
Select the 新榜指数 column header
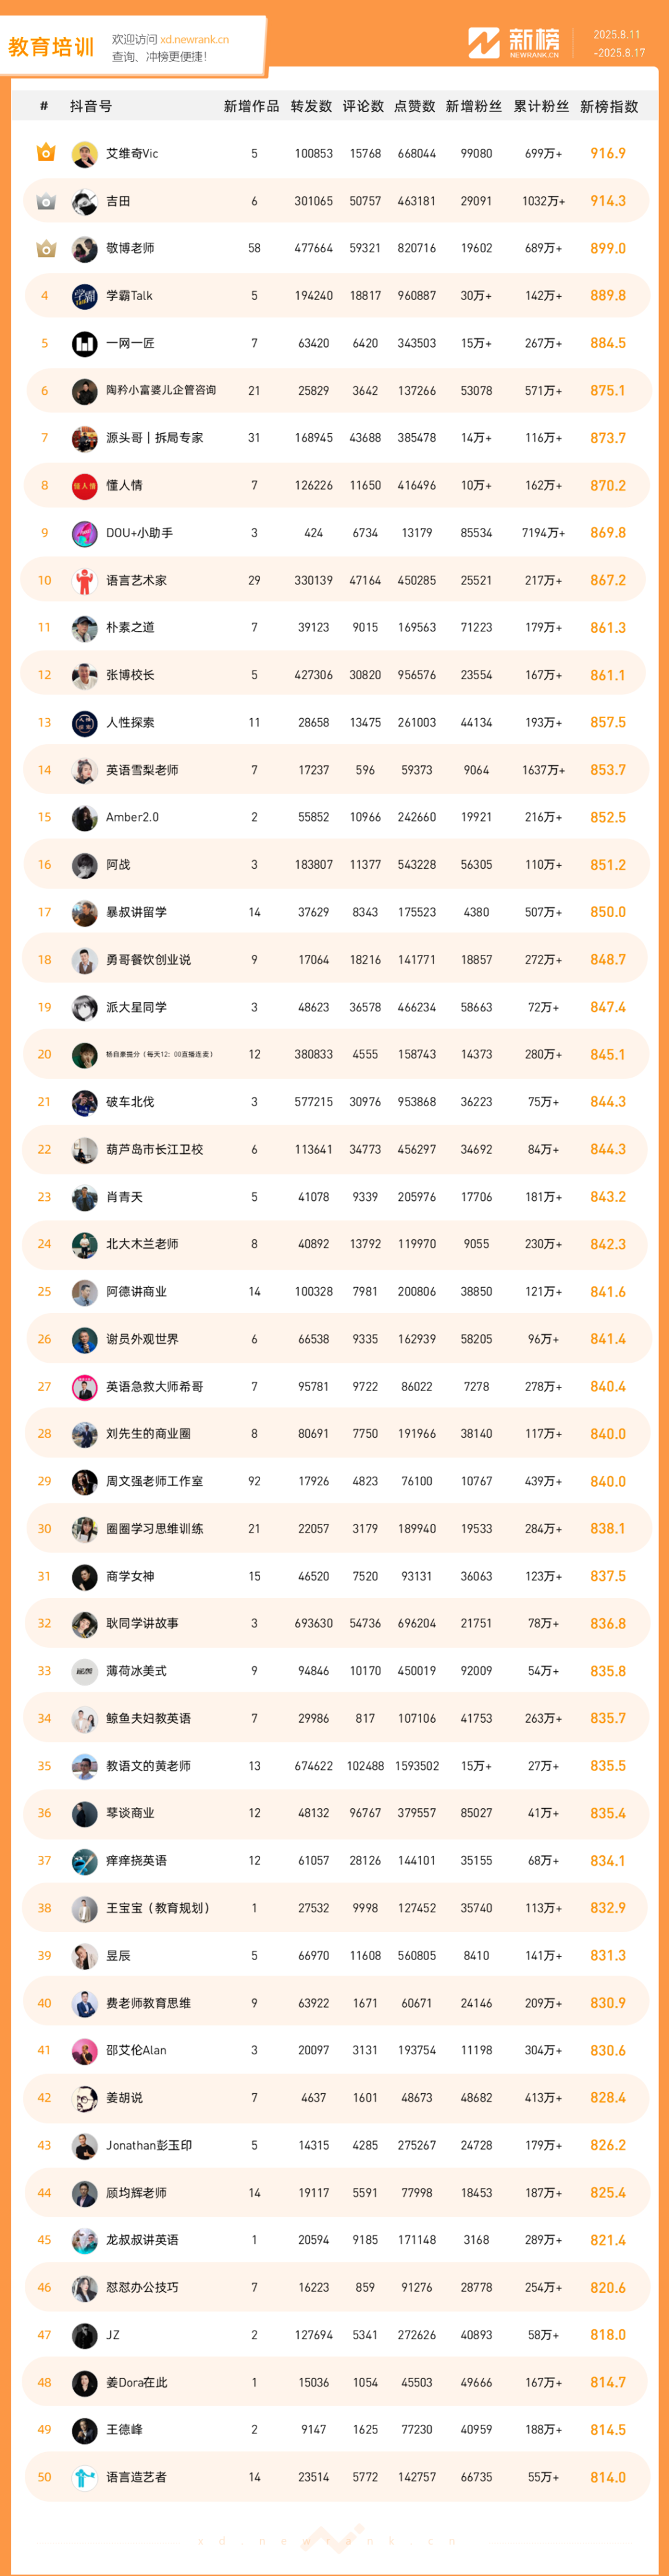coord(609,106)
